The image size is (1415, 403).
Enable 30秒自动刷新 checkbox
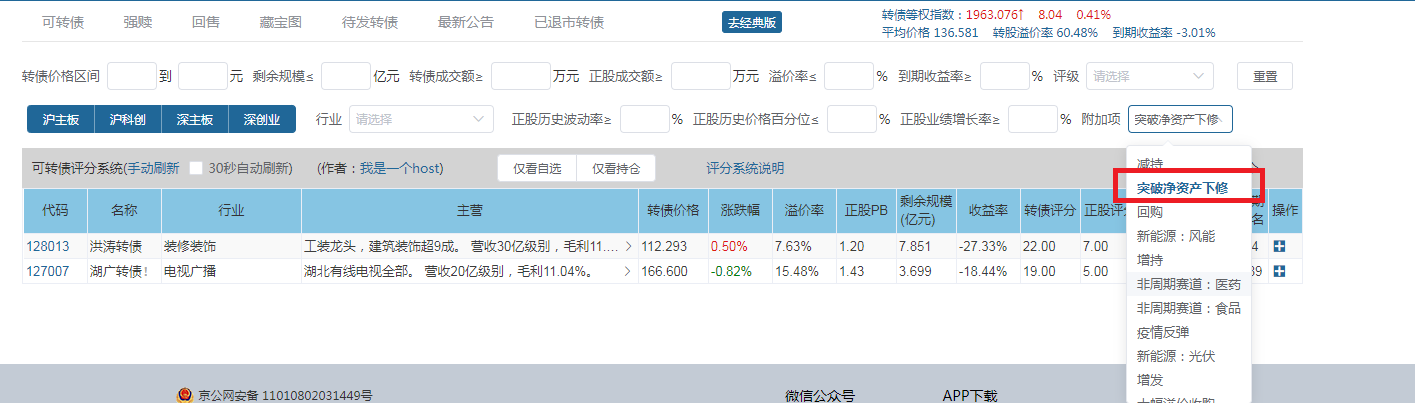click(x=196, y=168)
